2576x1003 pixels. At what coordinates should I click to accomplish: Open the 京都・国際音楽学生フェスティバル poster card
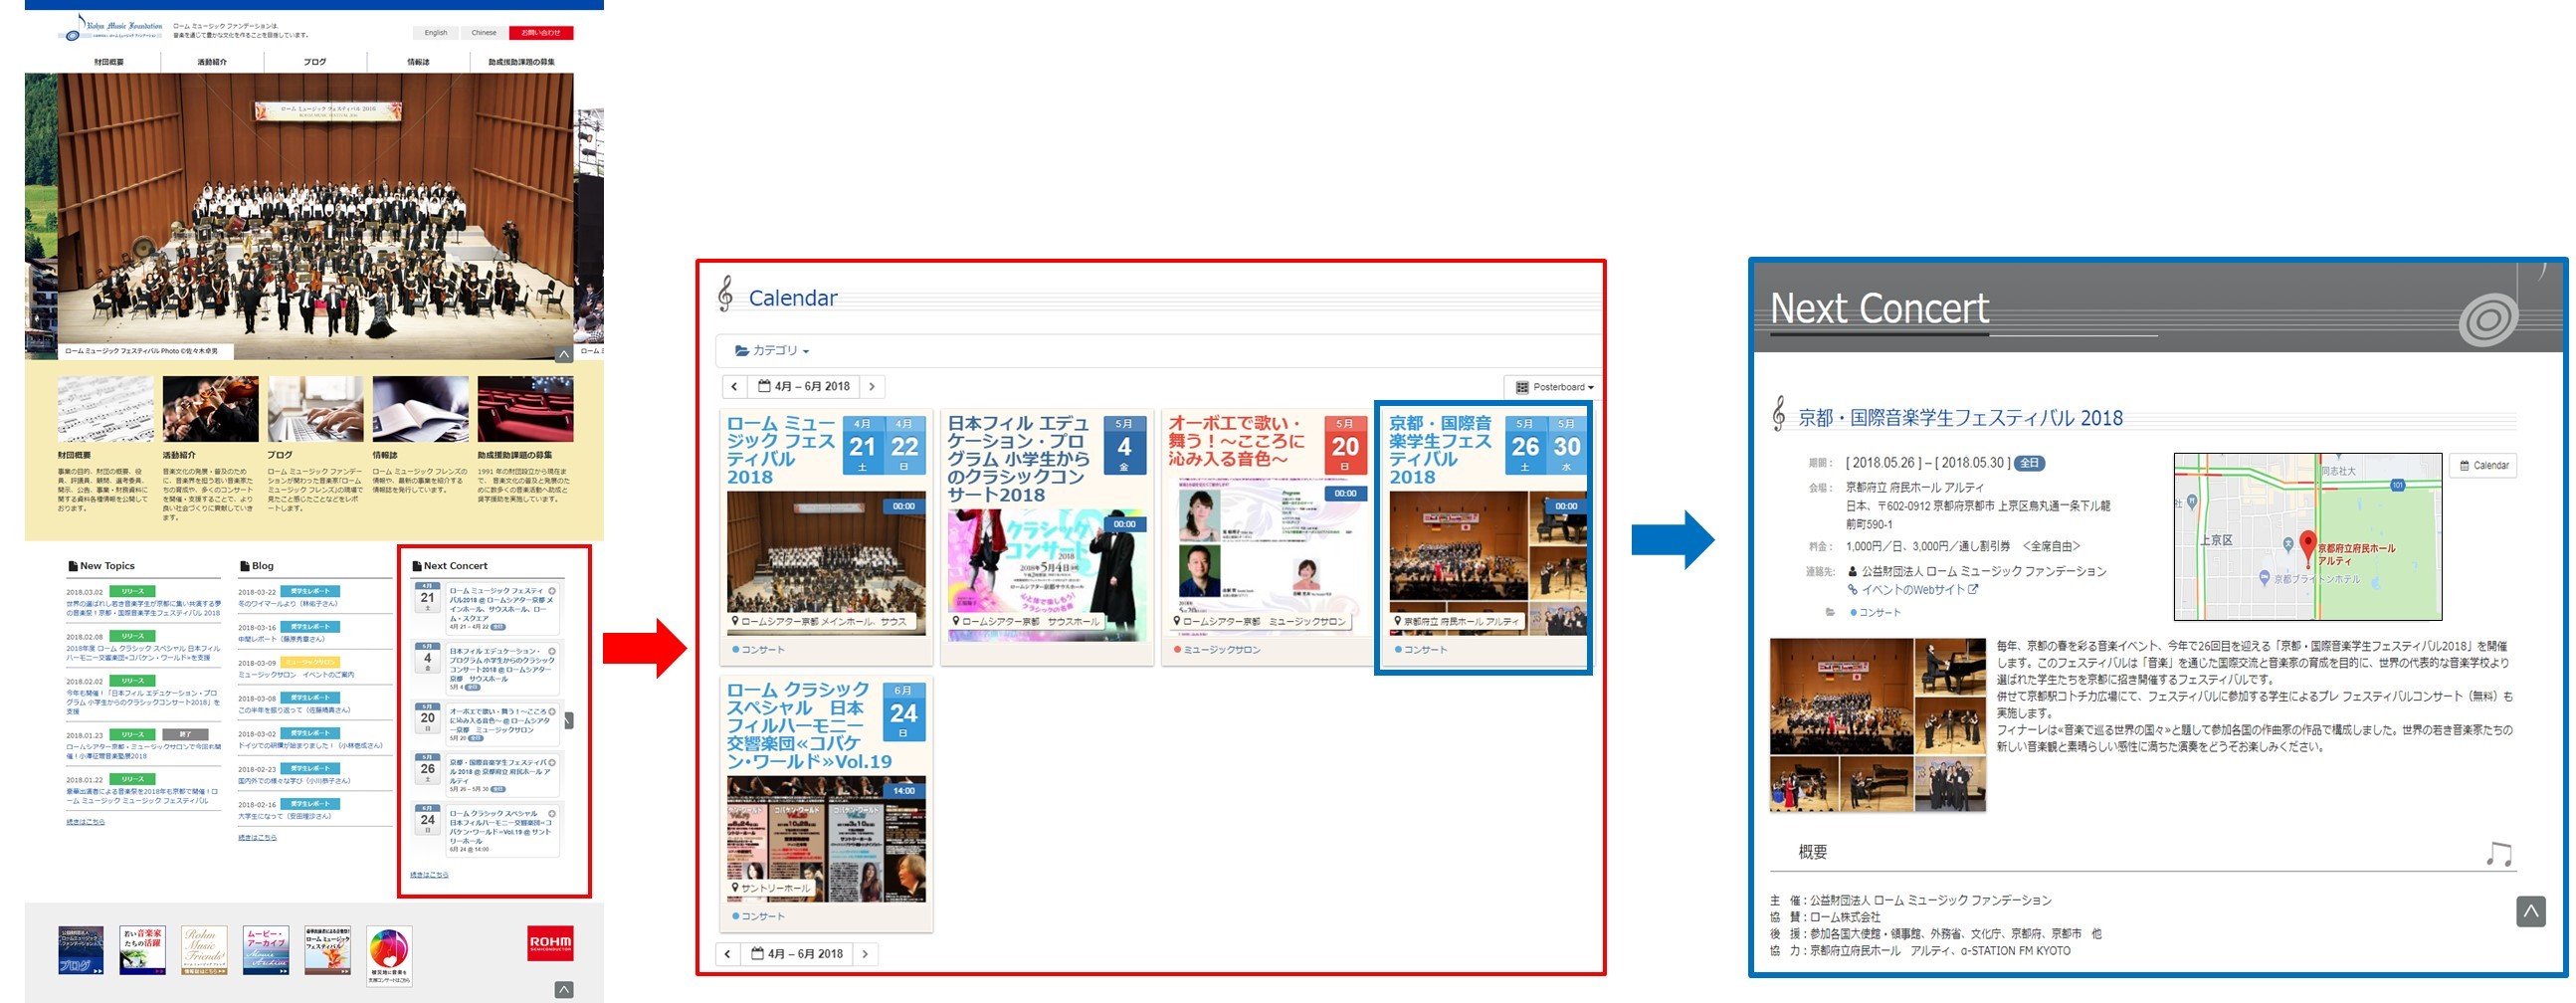[1483, 538]
